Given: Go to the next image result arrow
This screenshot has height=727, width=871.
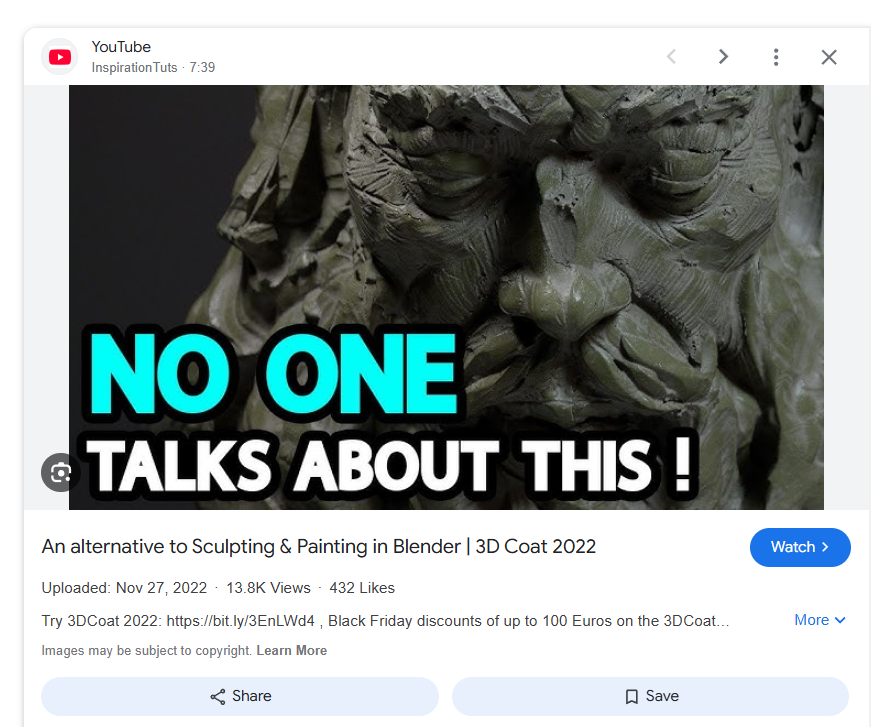Looking at the screenshot, I should click(x=723, y=57).
